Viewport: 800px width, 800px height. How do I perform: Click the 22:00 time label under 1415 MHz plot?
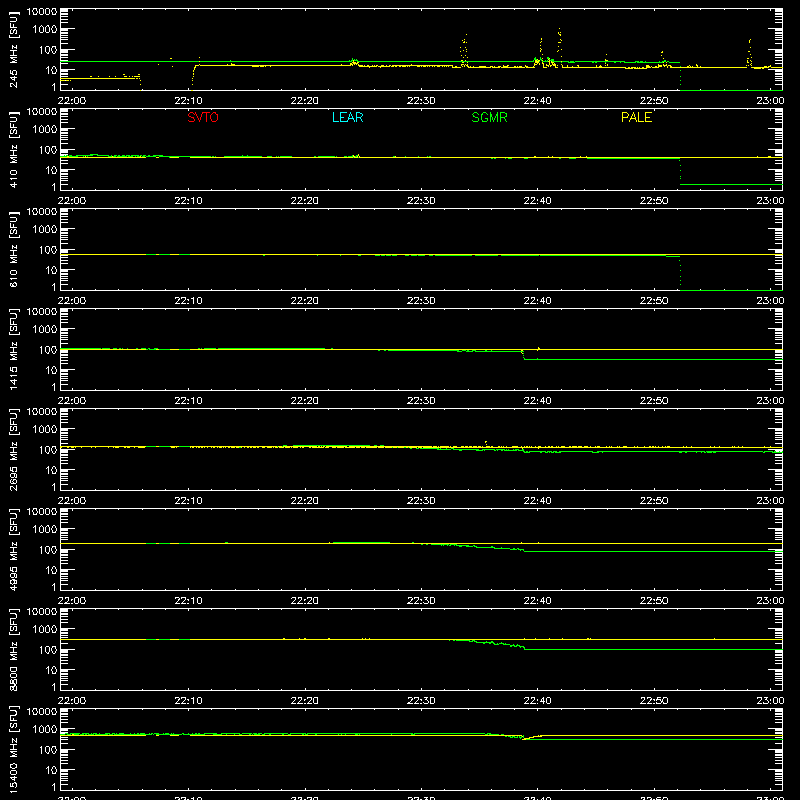pos(71,401)
